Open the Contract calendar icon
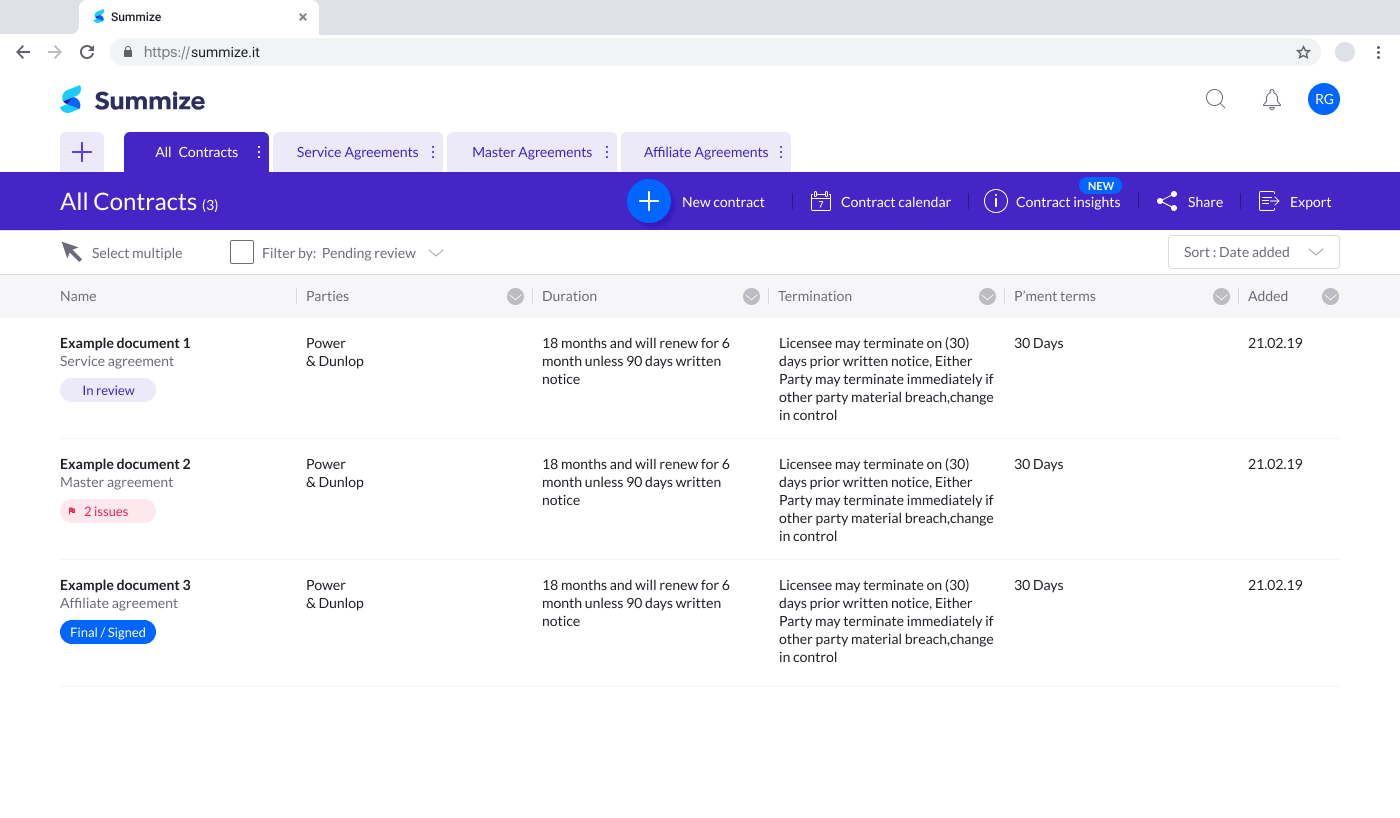The width and height of the screenshot is (1400, 818). pyautogui.click(x=821, y=201)
